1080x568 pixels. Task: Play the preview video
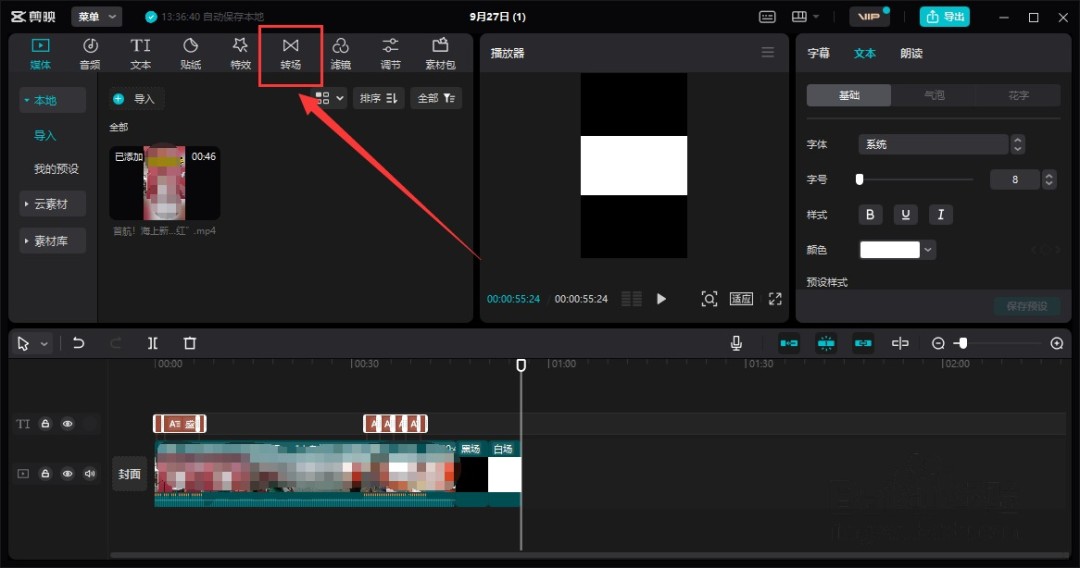[661, 299]
